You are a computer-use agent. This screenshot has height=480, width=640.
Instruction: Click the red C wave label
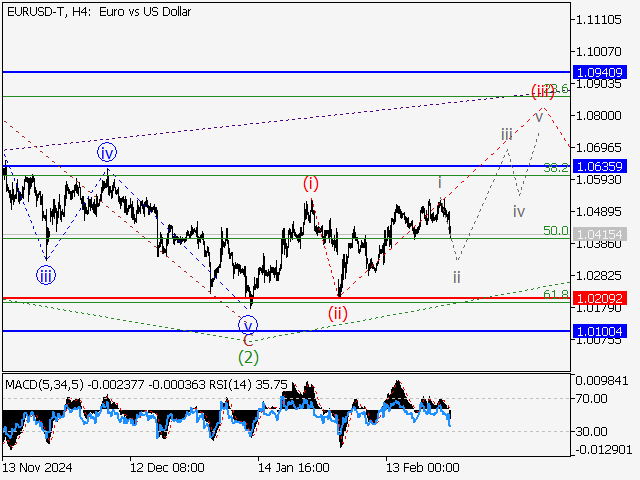[248, 340]
